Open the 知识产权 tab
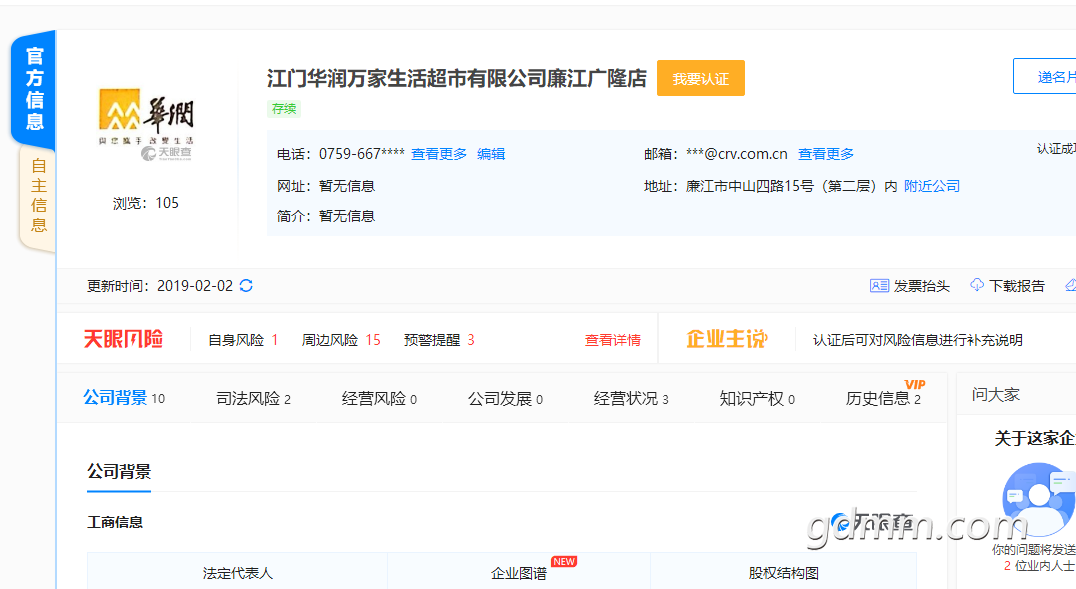 pyautogui.click(x=757, y=398)
